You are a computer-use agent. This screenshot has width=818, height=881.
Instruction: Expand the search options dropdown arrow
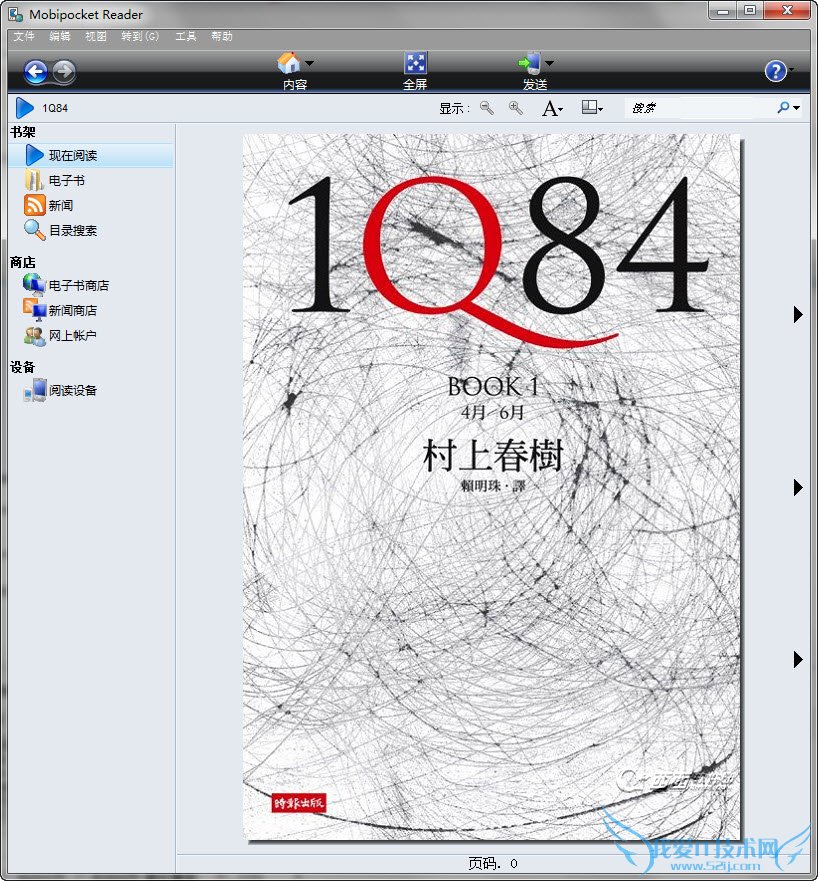point(797,108)
